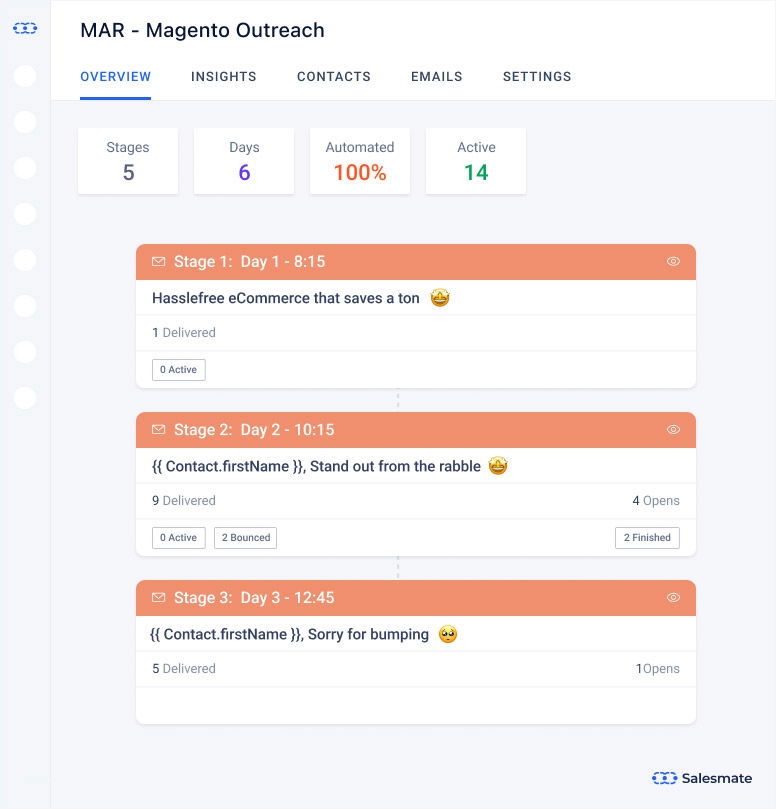This screenshot has width=776, height=809.
Task: Select the first circular sidebar navigation icon
Action: (24, 75)
